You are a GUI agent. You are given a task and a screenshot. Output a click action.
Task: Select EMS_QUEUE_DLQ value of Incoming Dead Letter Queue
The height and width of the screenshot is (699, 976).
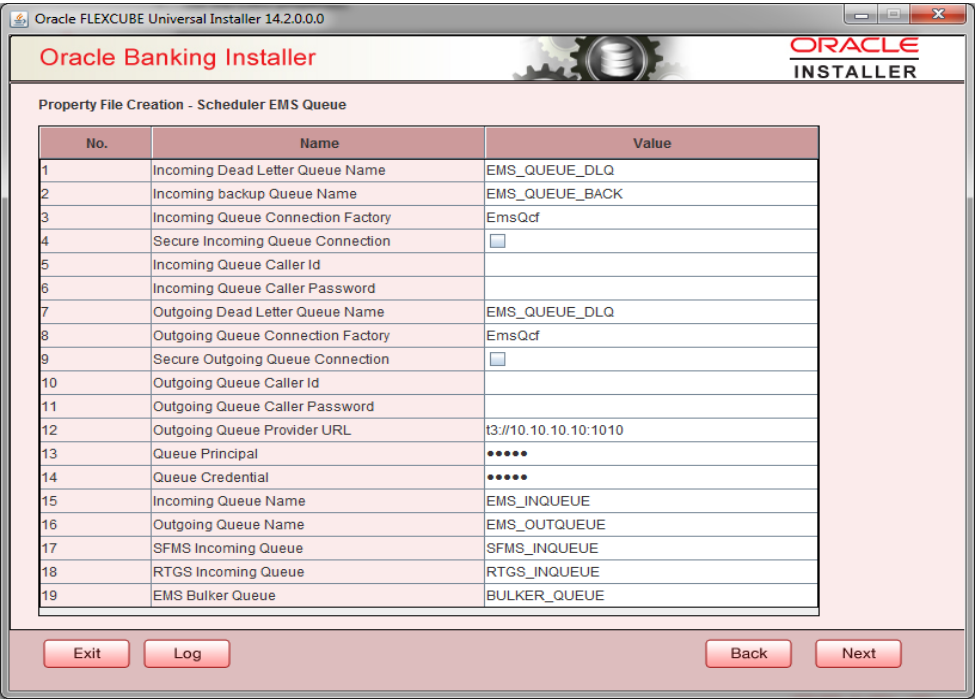coord(651,170)
